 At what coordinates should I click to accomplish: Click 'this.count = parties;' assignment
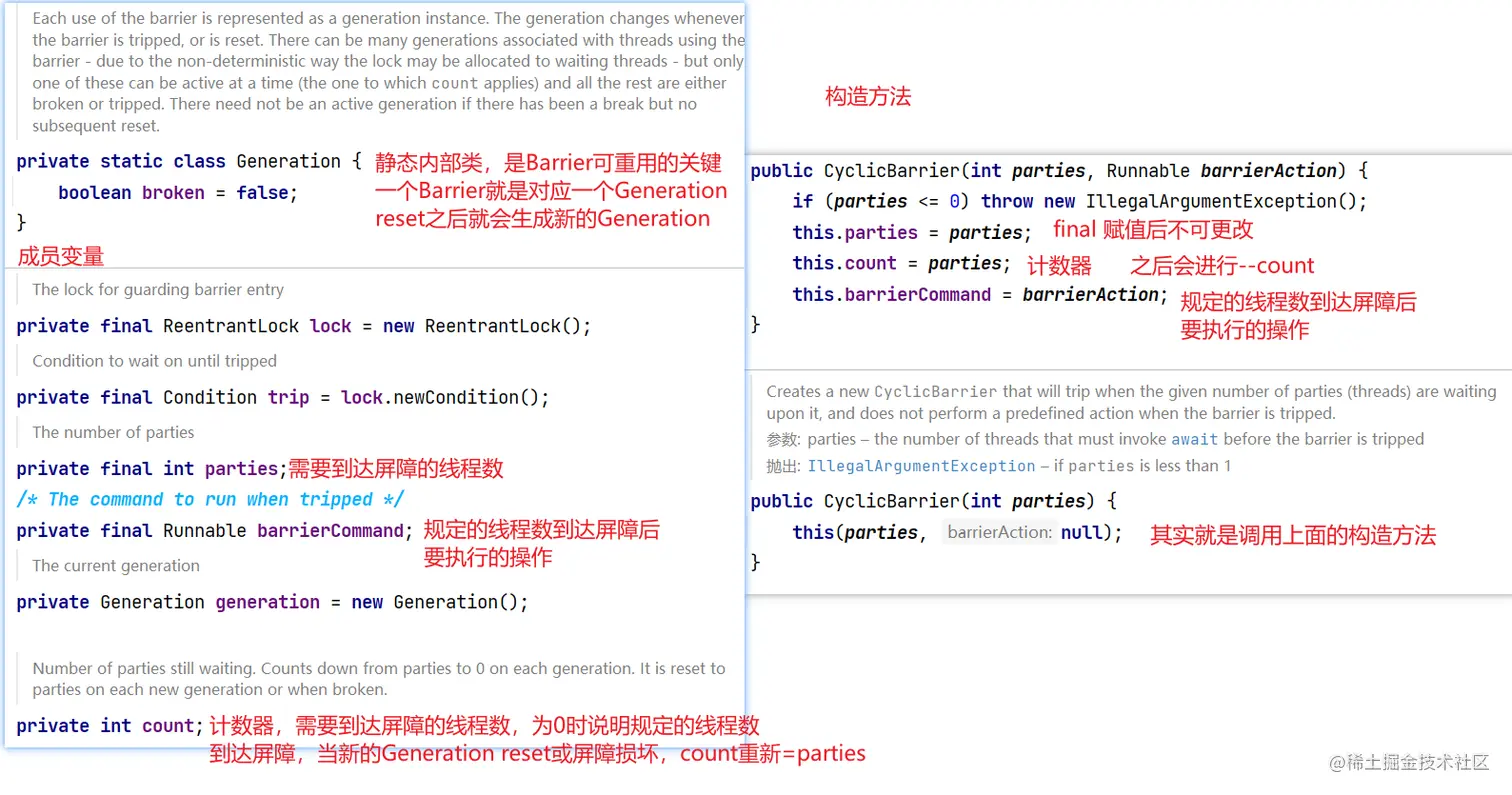point(902,263)
